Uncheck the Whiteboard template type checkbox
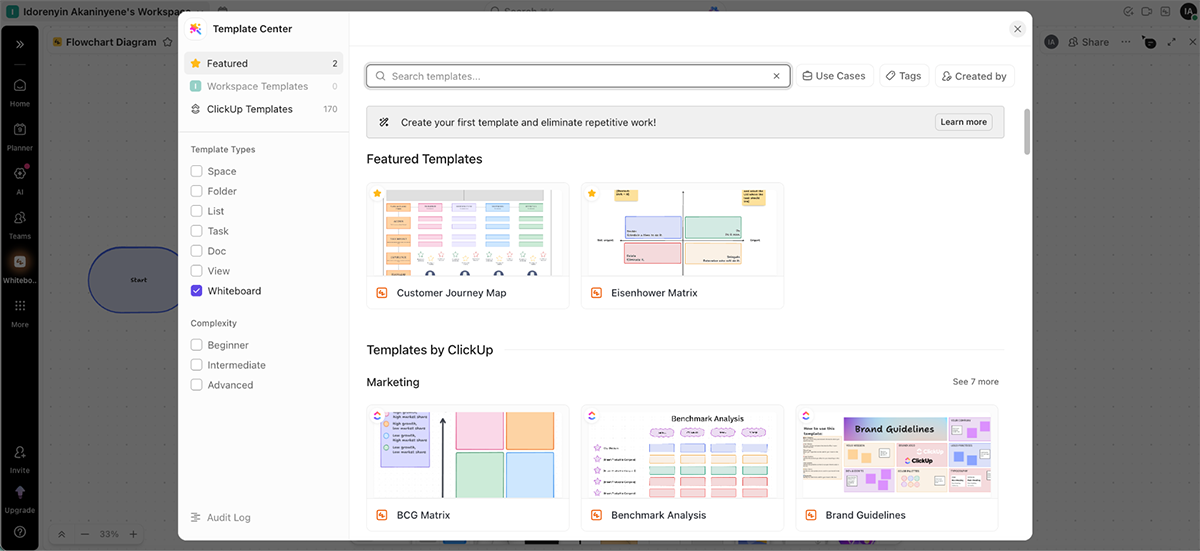Viewport: 1200px width, 551px height. (197, 291)
